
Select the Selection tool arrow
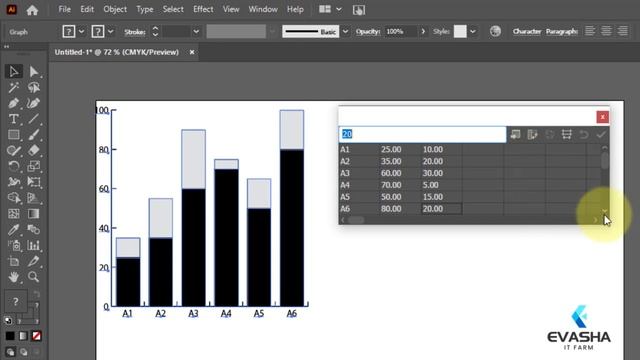(13, 72)
